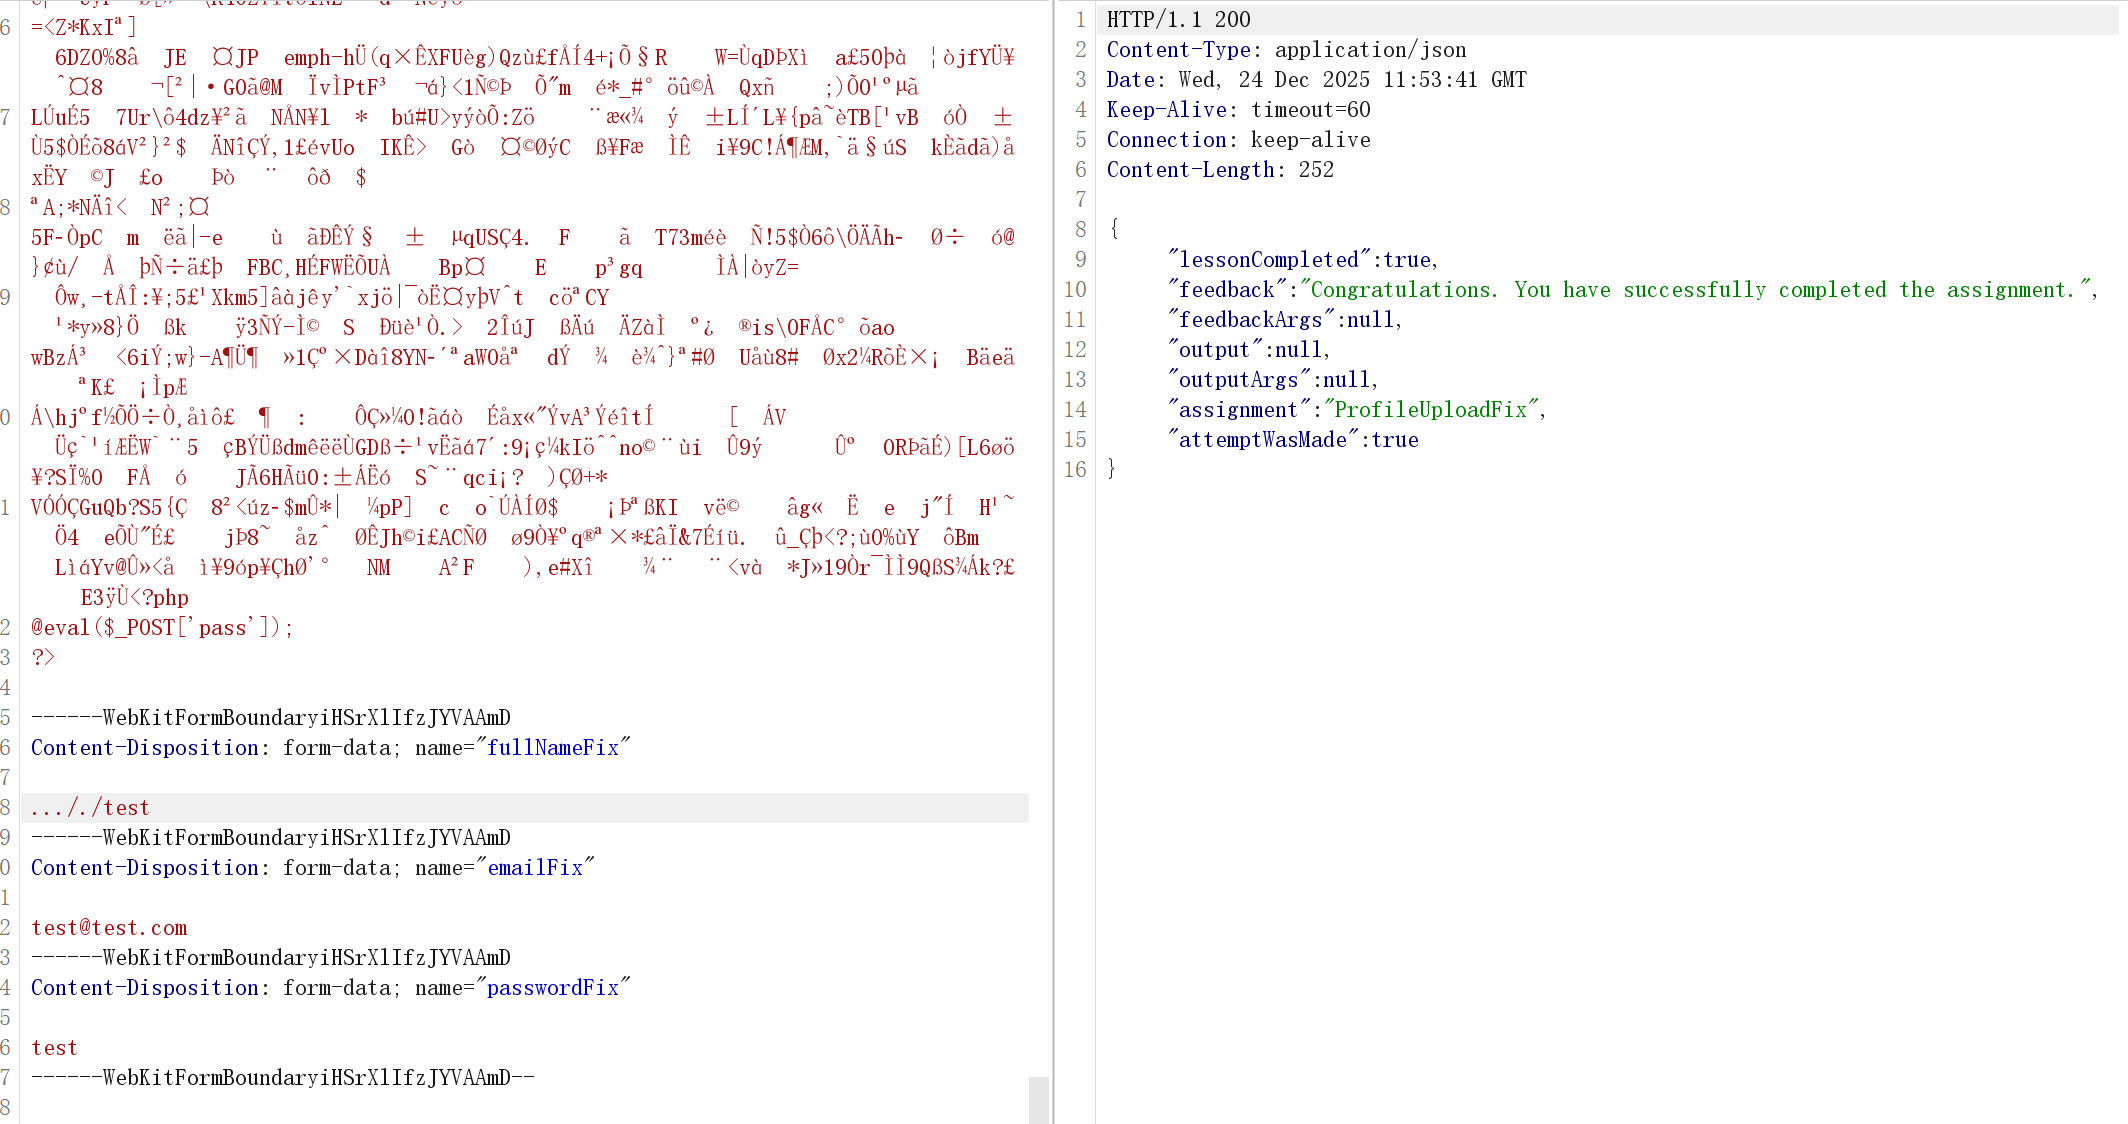Click the 'HTTP/1.1 200' status line
Image resolution: width=2128 pixels, height=1124 pixels.
[1178, 20]
